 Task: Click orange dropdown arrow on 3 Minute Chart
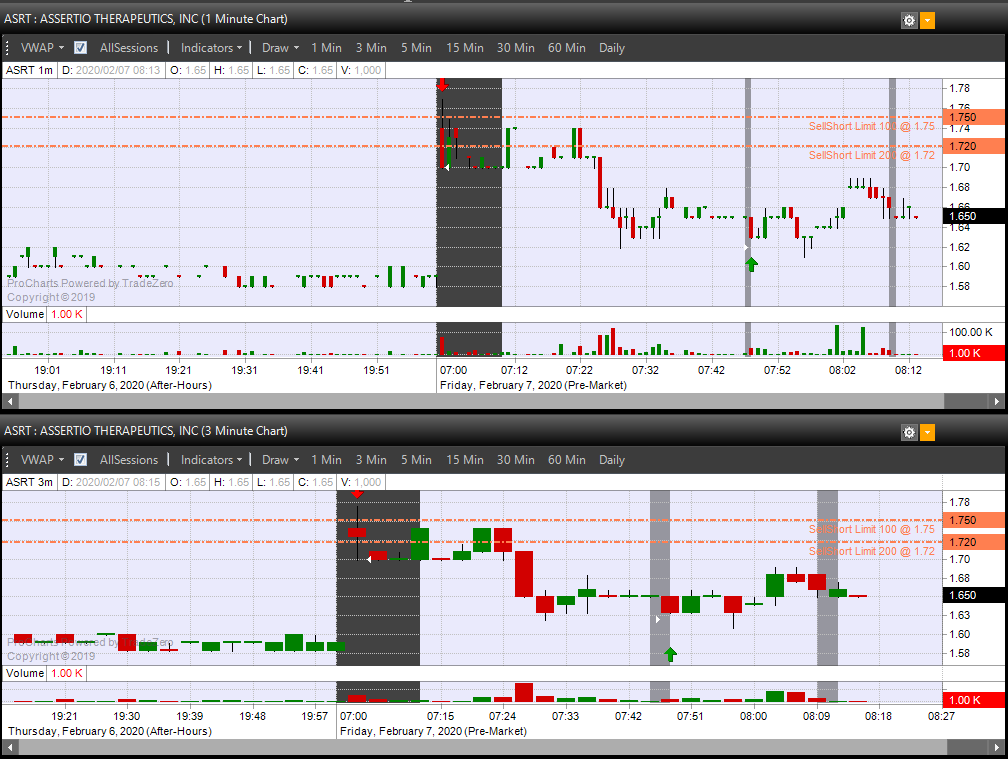(x=927, y=433)
